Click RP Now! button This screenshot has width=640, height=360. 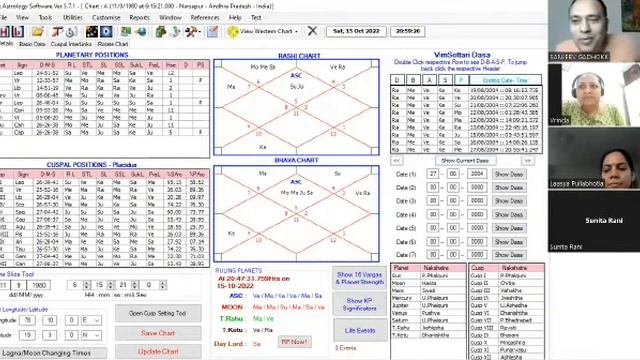[295, 342]
